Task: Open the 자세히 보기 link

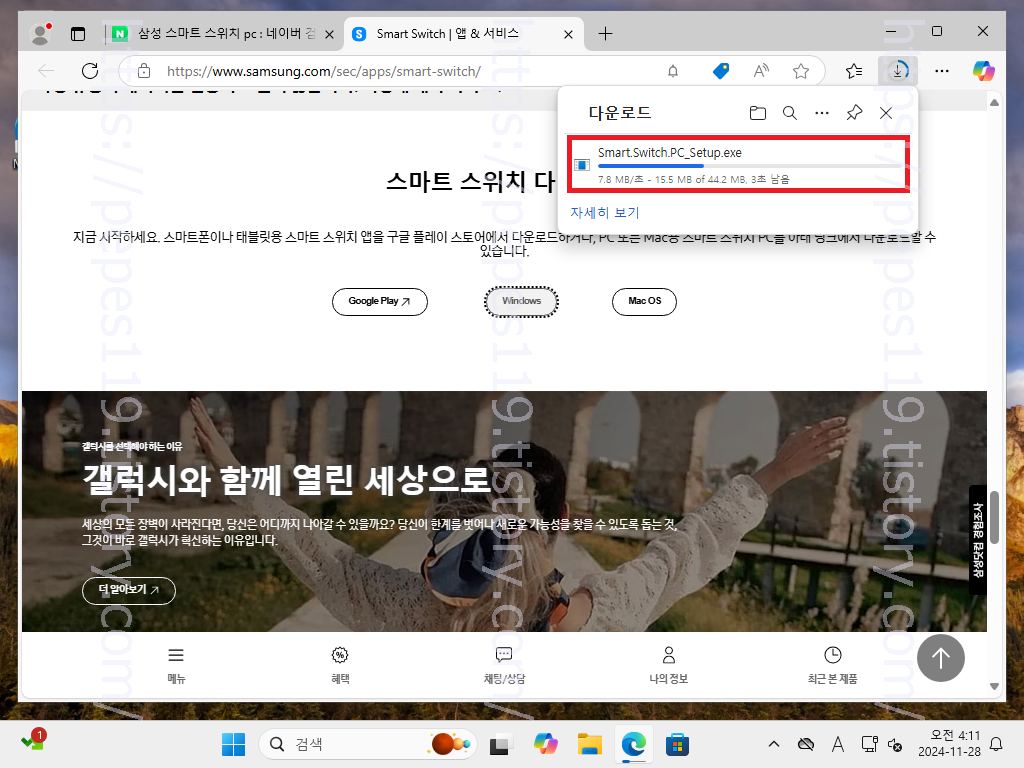Action: click(x=605, y=212)
